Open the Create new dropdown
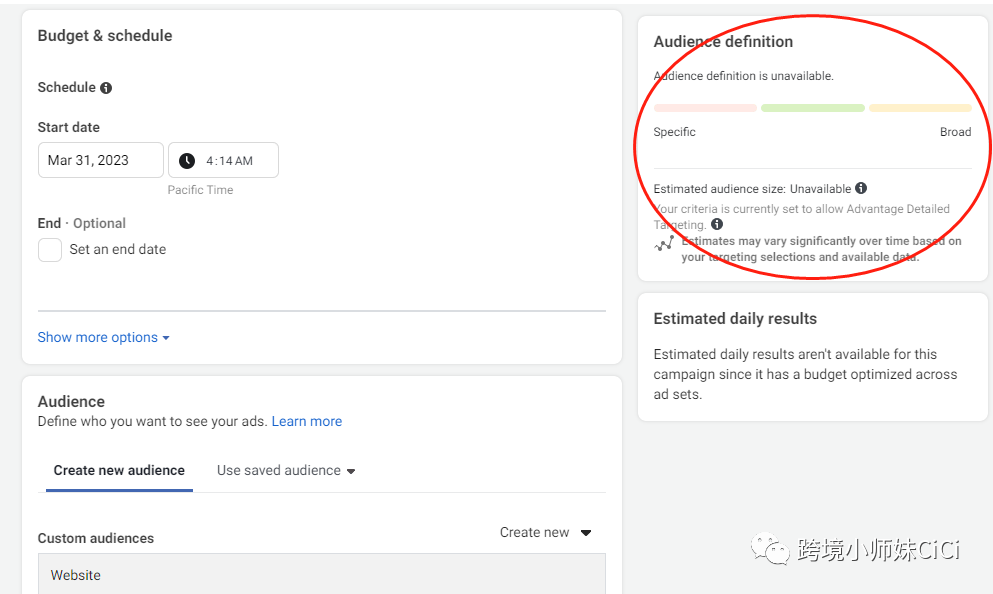Viewport: 993px width, 594px height. pyautogui.click(x=546, y=533)
